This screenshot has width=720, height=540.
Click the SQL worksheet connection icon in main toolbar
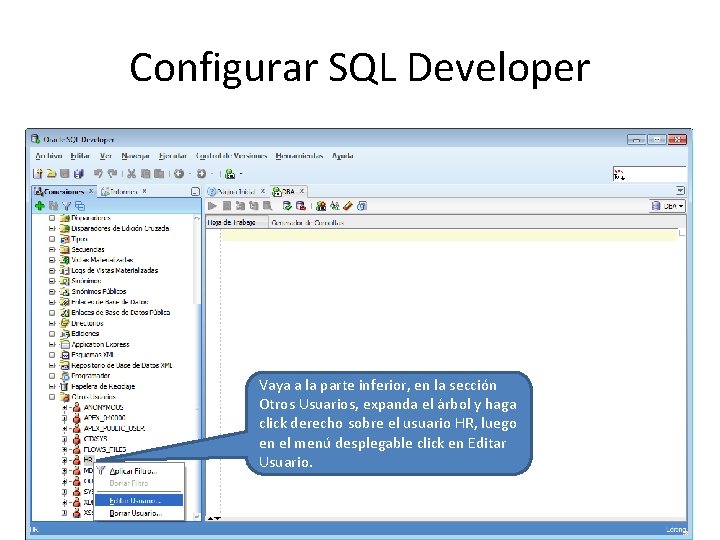point(230,174)
